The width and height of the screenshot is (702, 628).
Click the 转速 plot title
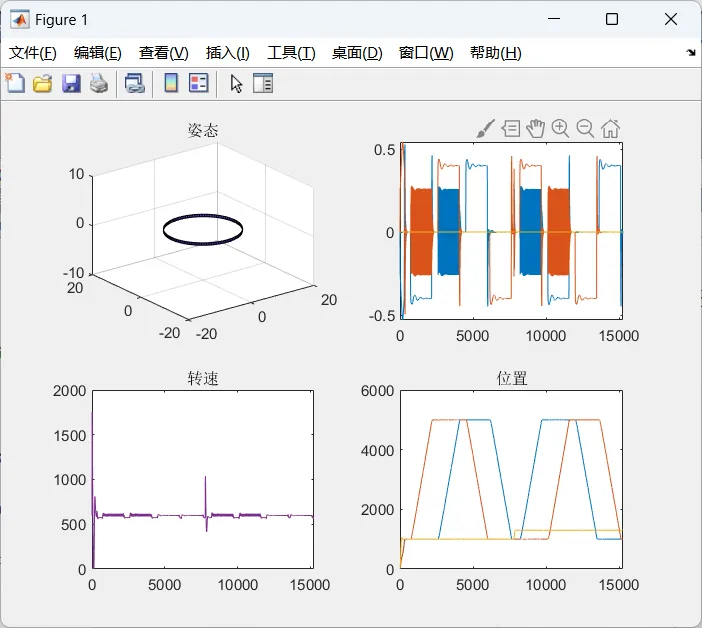(203, 379)
